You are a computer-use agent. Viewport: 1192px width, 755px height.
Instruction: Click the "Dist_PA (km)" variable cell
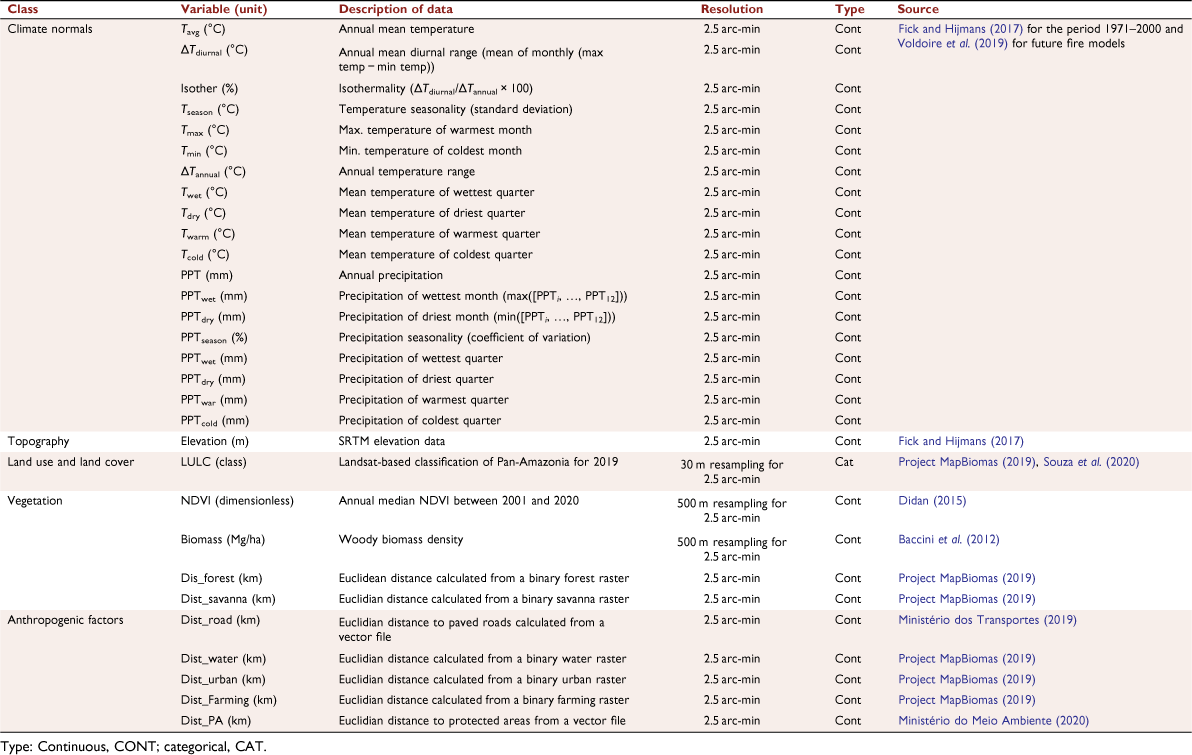click(x=216, y=720)
